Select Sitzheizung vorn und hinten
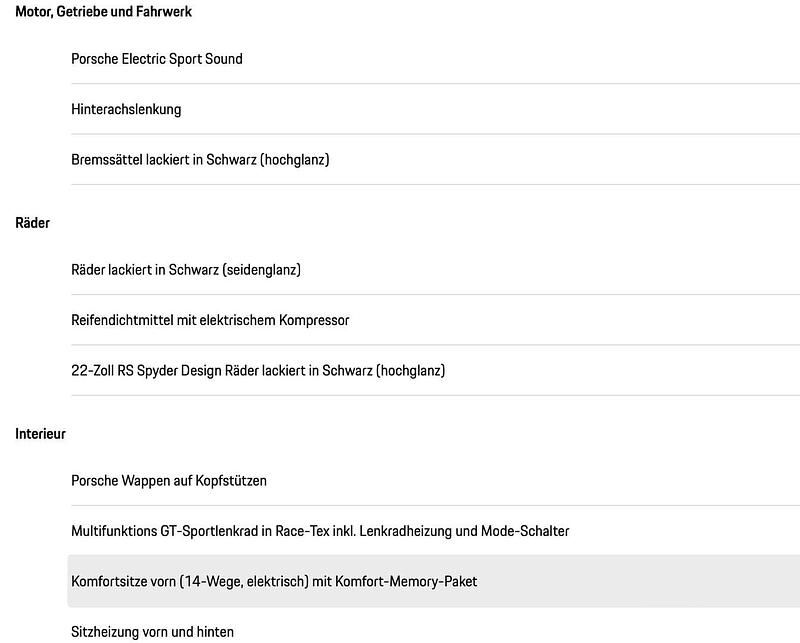Viewport: 800px width, 643px height. 152,631
